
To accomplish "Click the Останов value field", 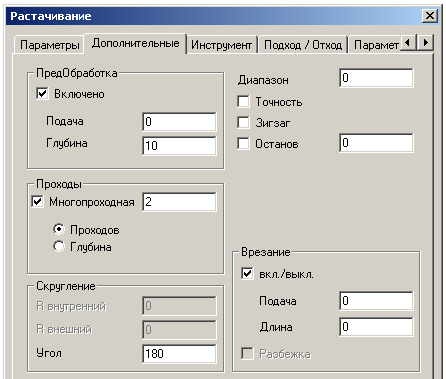I will tap(376, 143).
